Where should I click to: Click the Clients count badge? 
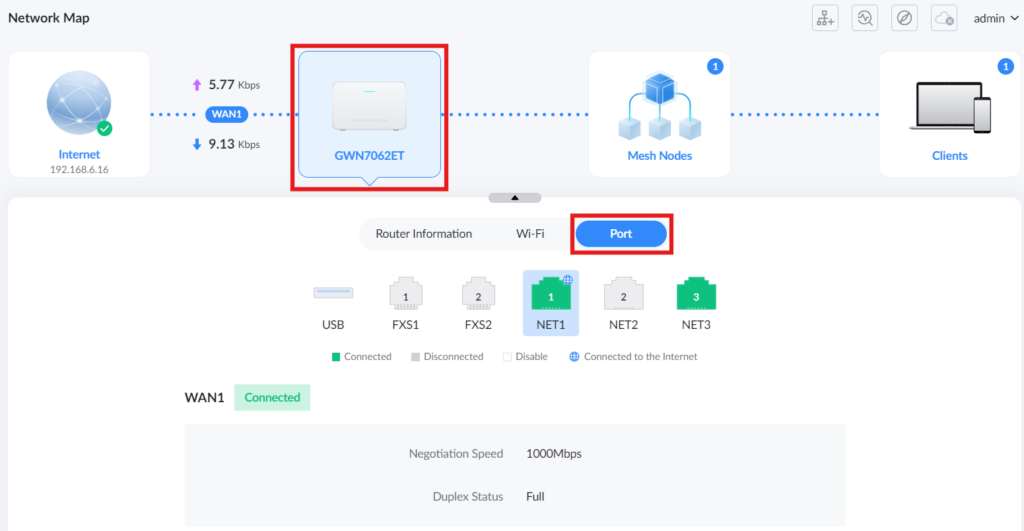pyautogui.click(x=1006, y=66)
